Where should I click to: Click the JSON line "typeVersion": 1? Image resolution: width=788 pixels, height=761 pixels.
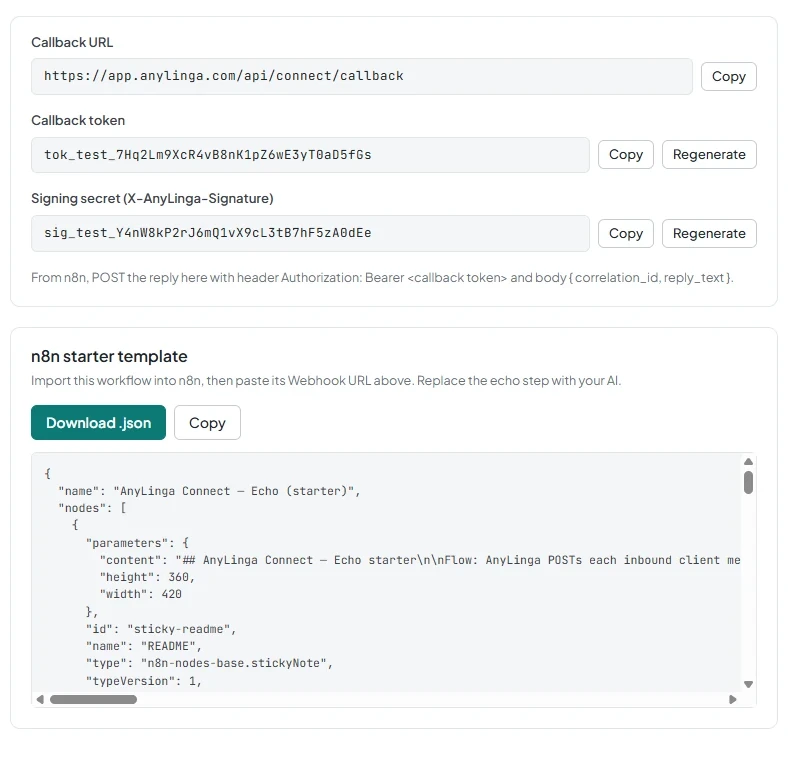click(143, 681)
